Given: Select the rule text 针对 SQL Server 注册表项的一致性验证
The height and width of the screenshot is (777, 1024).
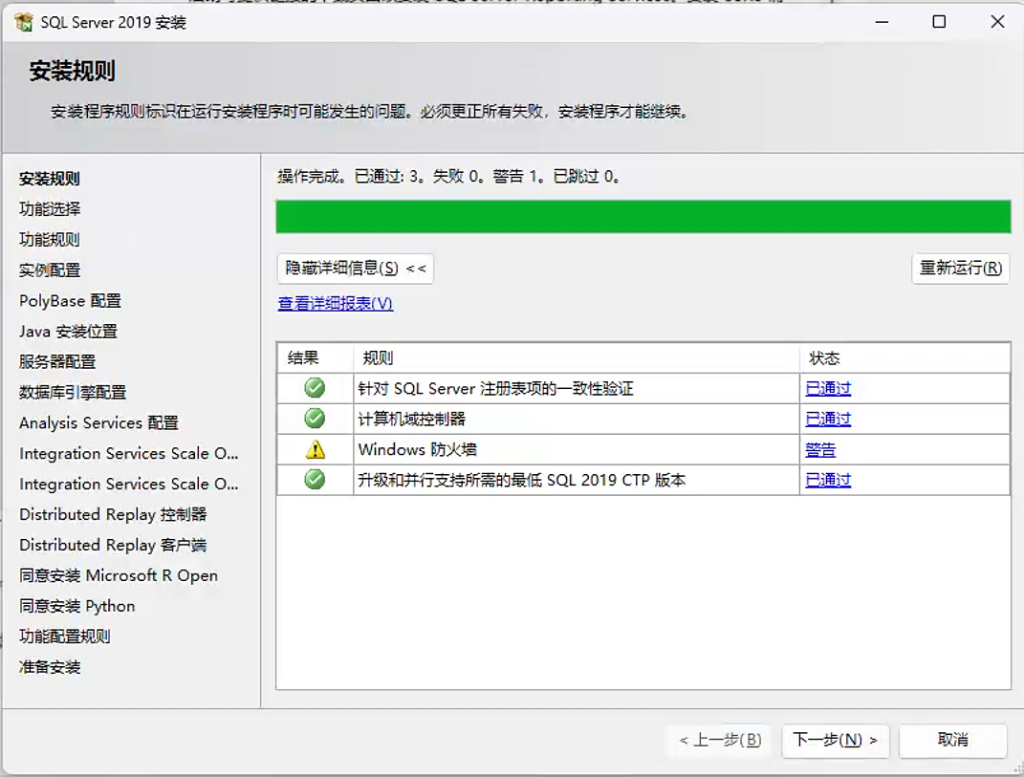Looking at the screenshot, I should click(x=496, y=388).
